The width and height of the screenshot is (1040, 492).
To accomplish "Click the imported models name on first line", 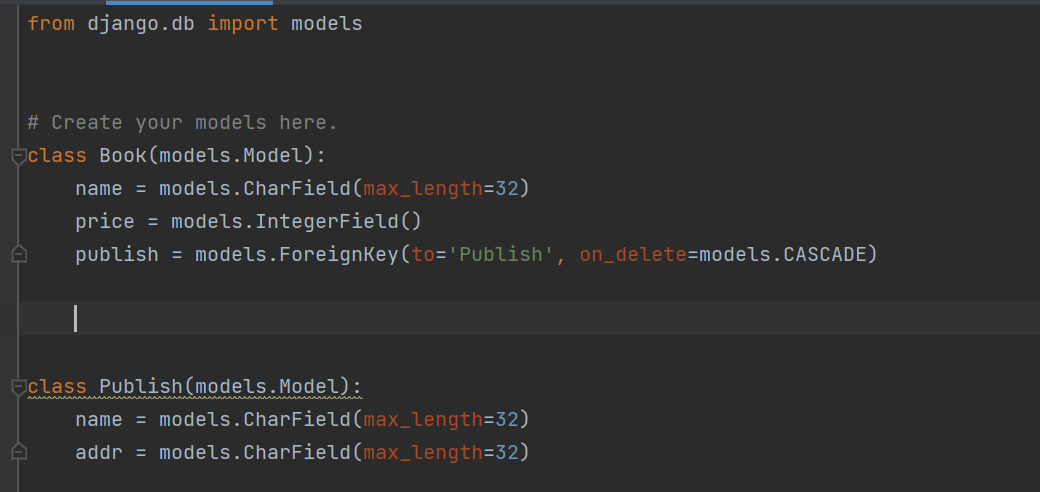I will [326, 23].
